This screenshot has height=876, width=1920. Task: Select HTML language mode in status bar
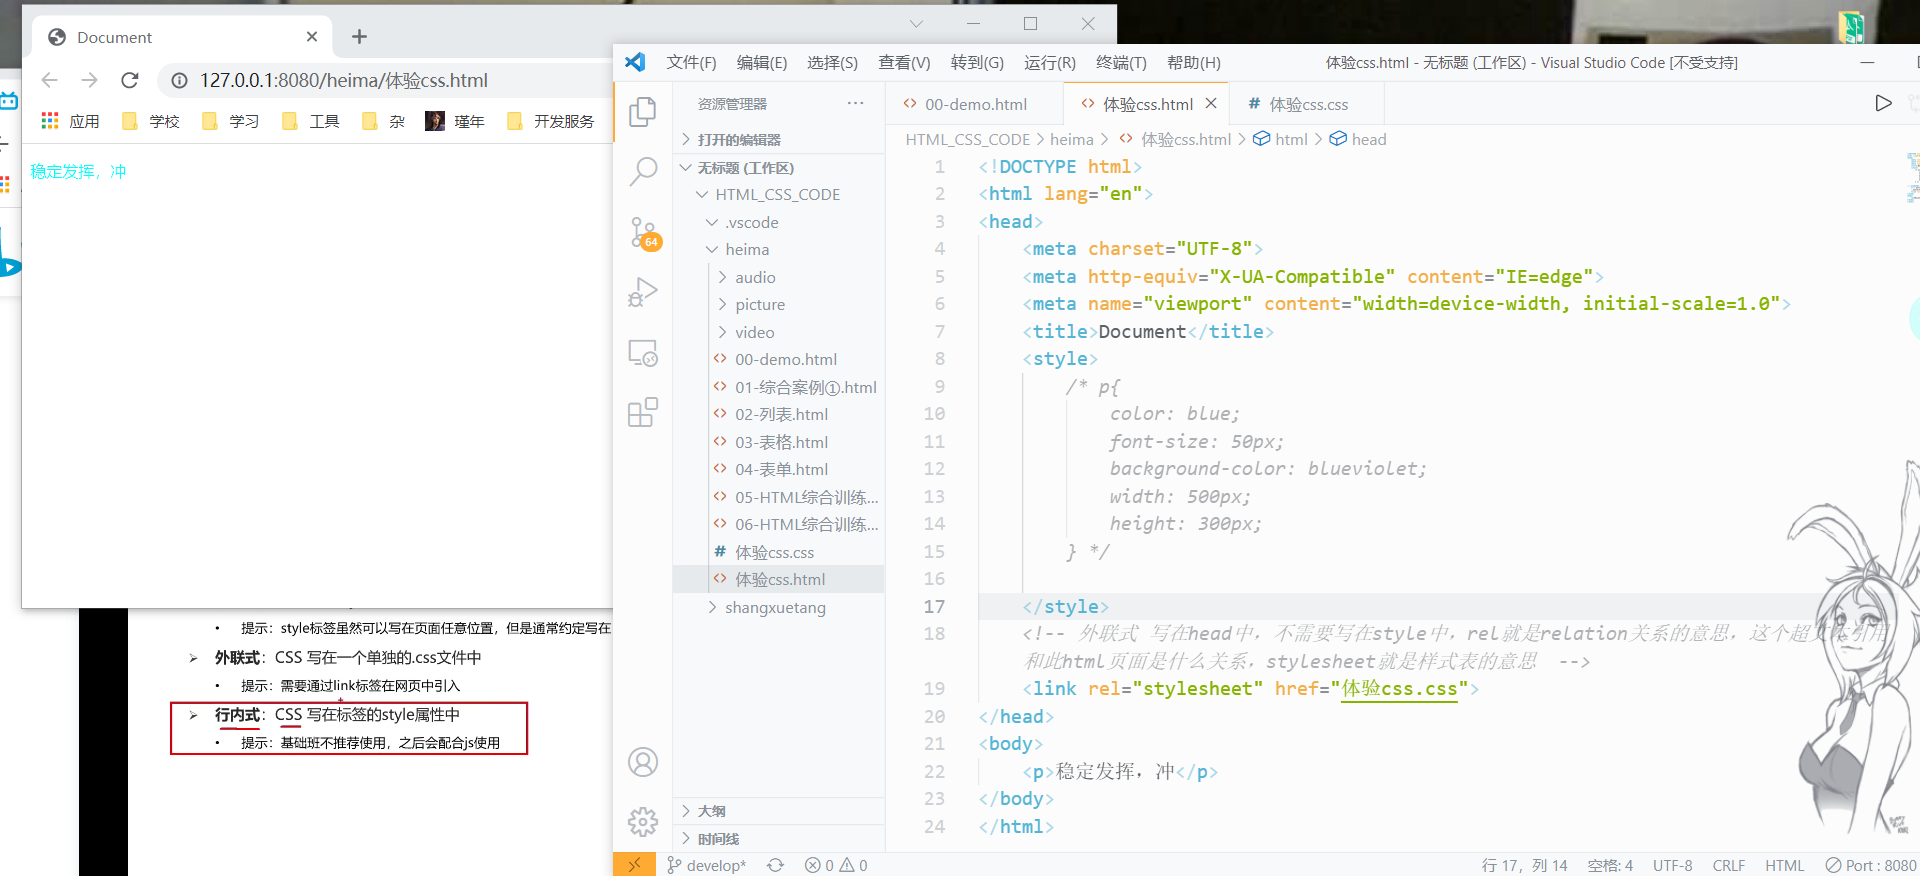[1784, 865]
